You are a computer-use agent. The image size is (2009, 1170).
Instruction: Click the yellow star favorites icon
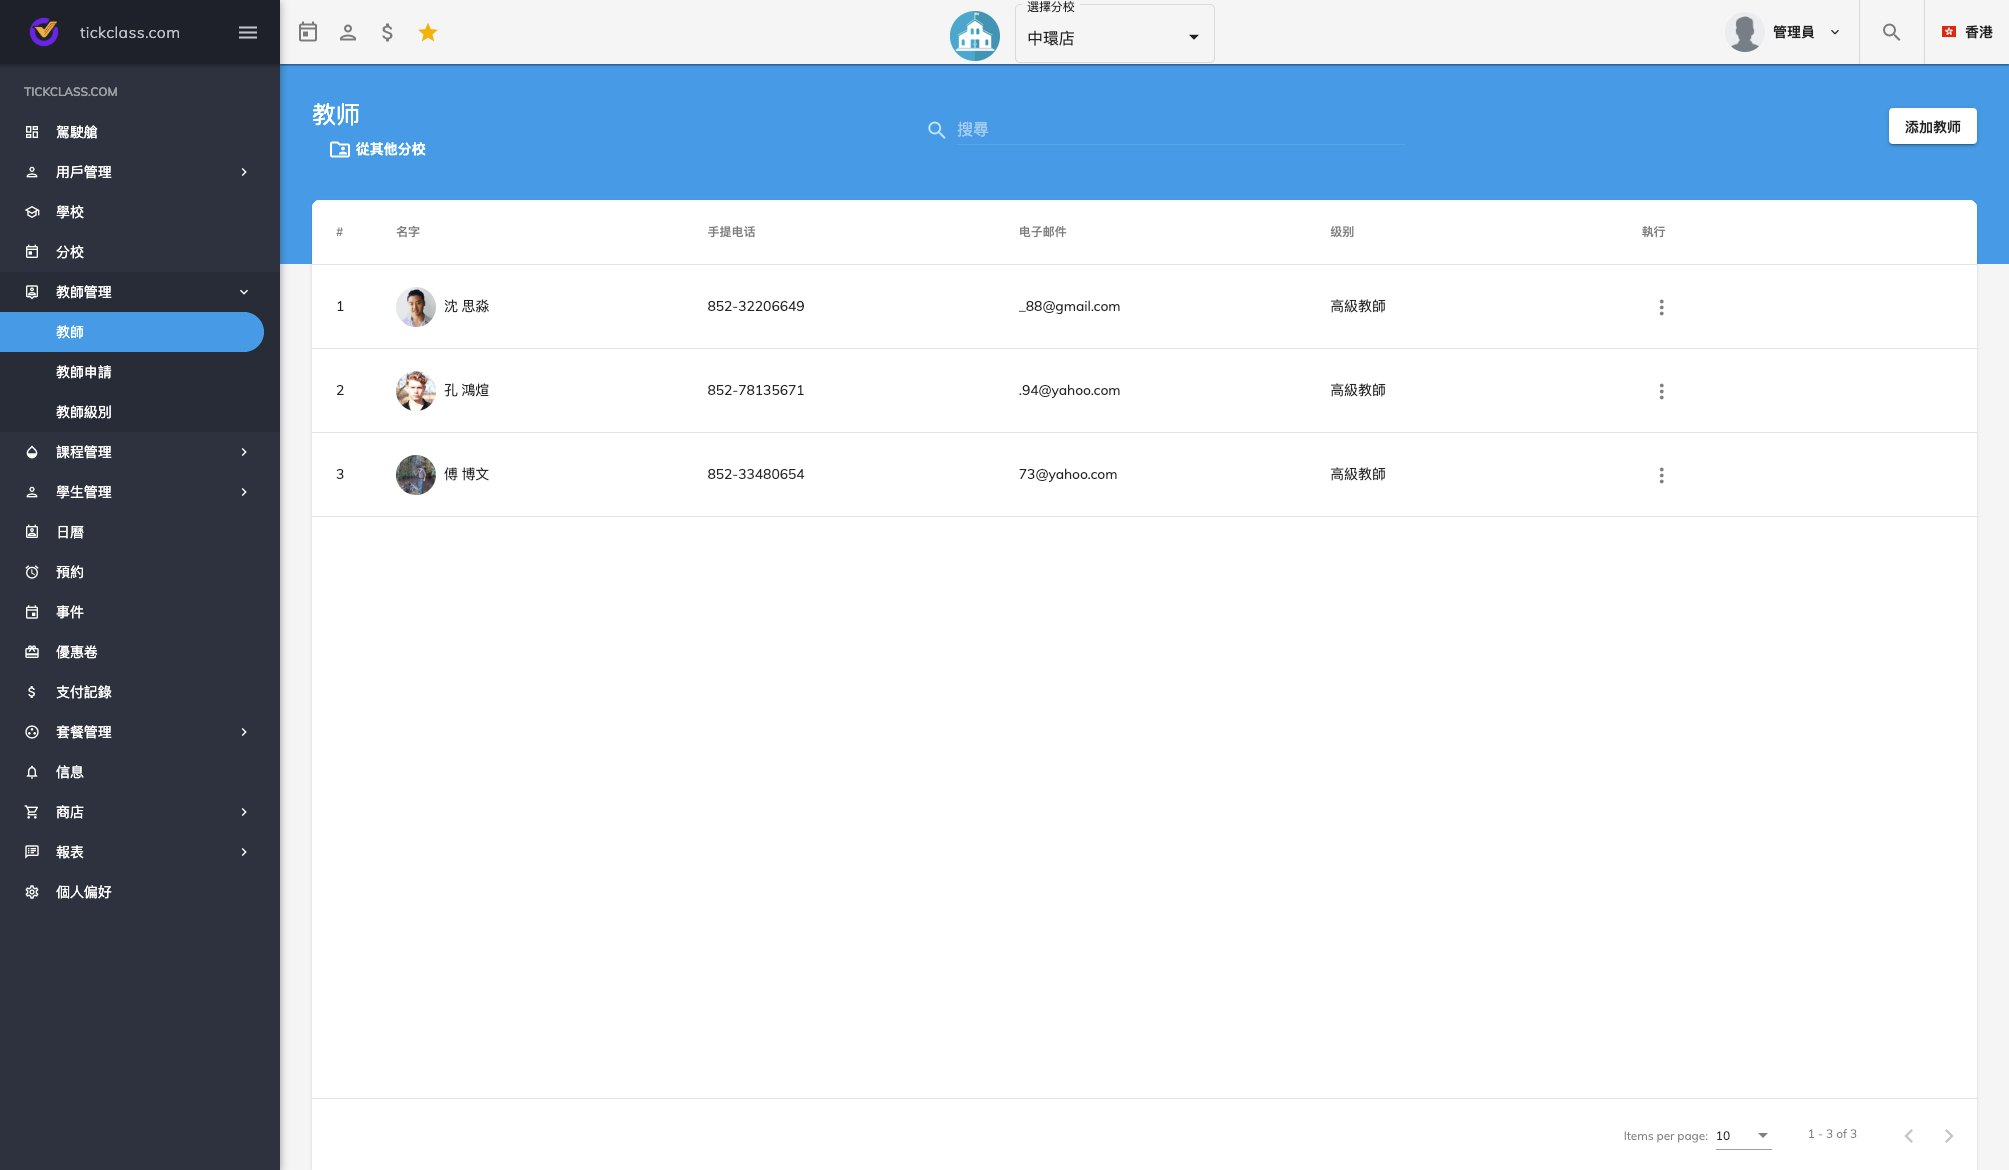point(428,32)
